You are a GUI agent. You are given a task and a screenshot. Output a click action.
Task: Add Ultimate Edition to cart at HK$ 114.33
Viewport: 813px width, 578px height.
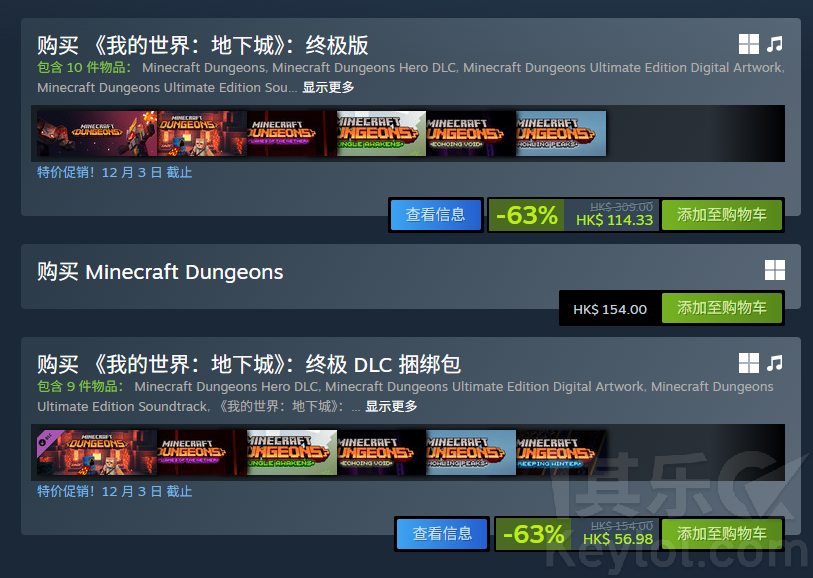[x=721, y=215]
